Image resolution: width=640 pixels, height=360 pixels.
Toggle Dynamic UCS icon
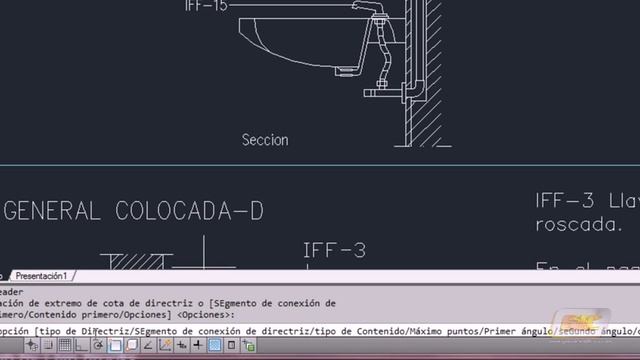(x=165, y=346)
